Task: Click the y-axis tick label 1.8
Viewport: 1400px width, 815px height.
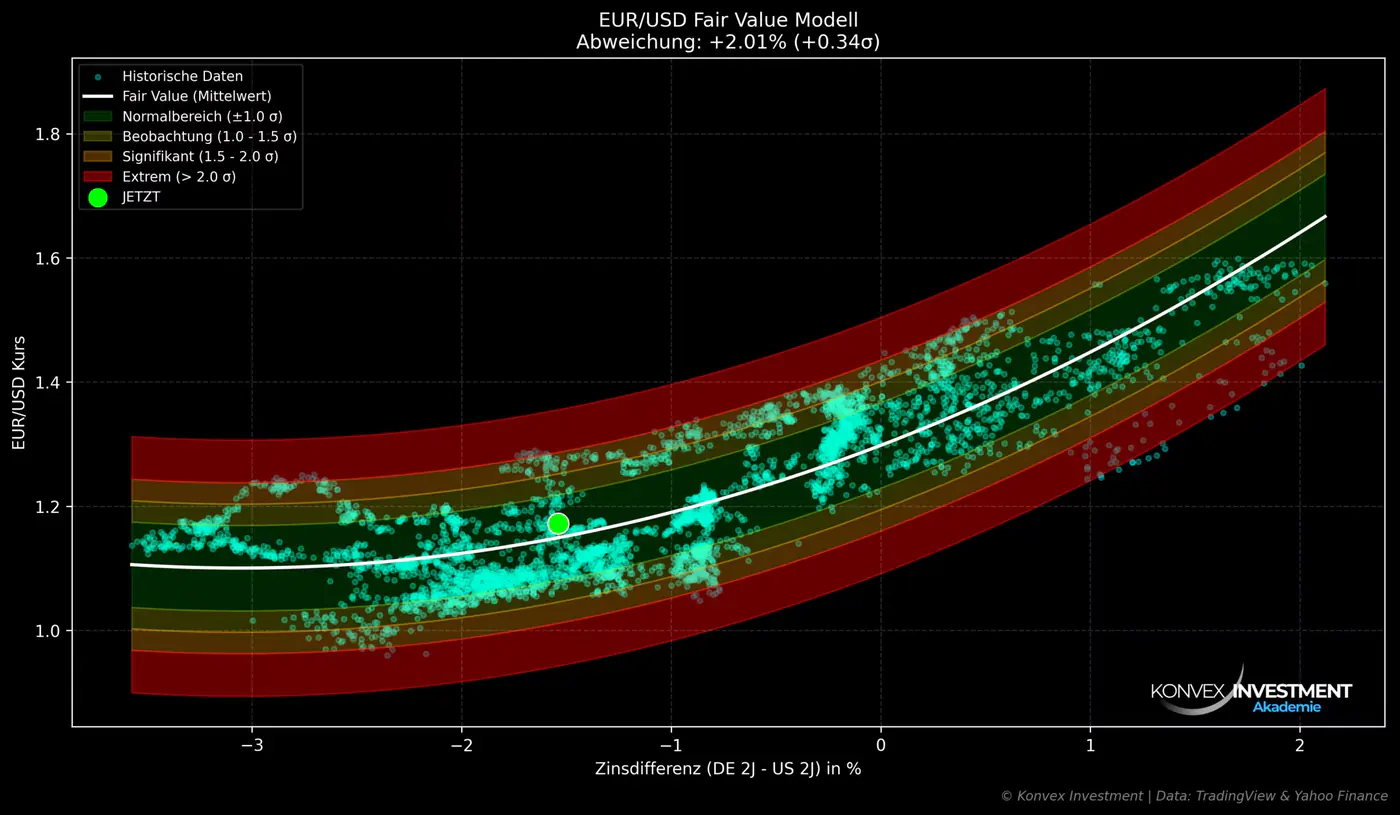Action: tap(46, 134)
